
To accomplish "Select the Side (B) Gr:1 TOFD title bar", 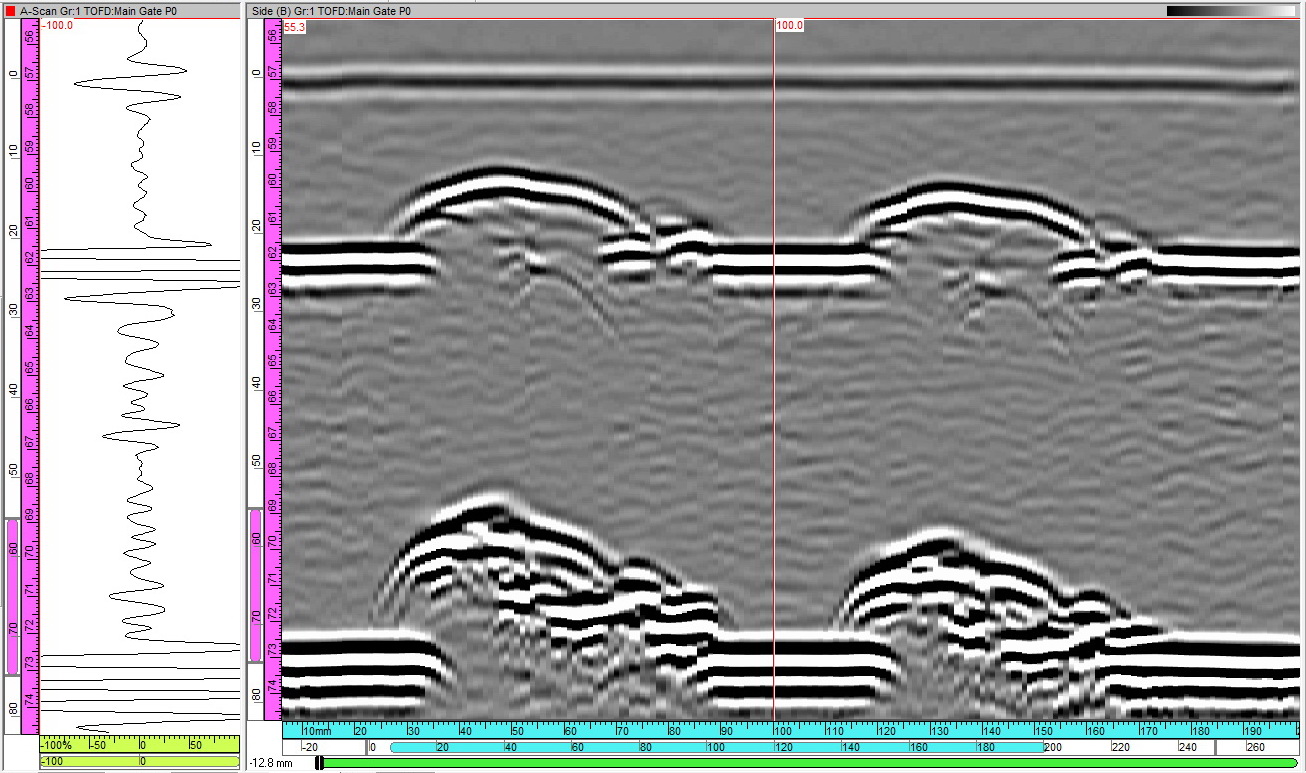I will (775, 10).
